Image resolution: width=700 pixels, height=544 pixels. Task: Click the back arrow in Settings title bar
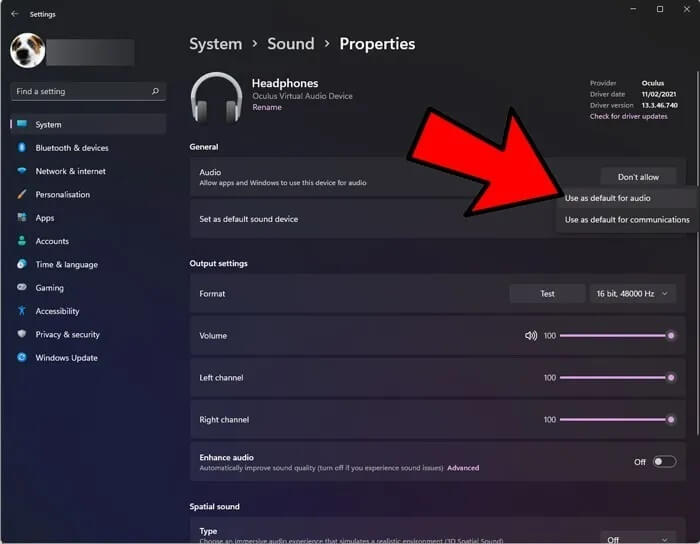pos(15,14)
